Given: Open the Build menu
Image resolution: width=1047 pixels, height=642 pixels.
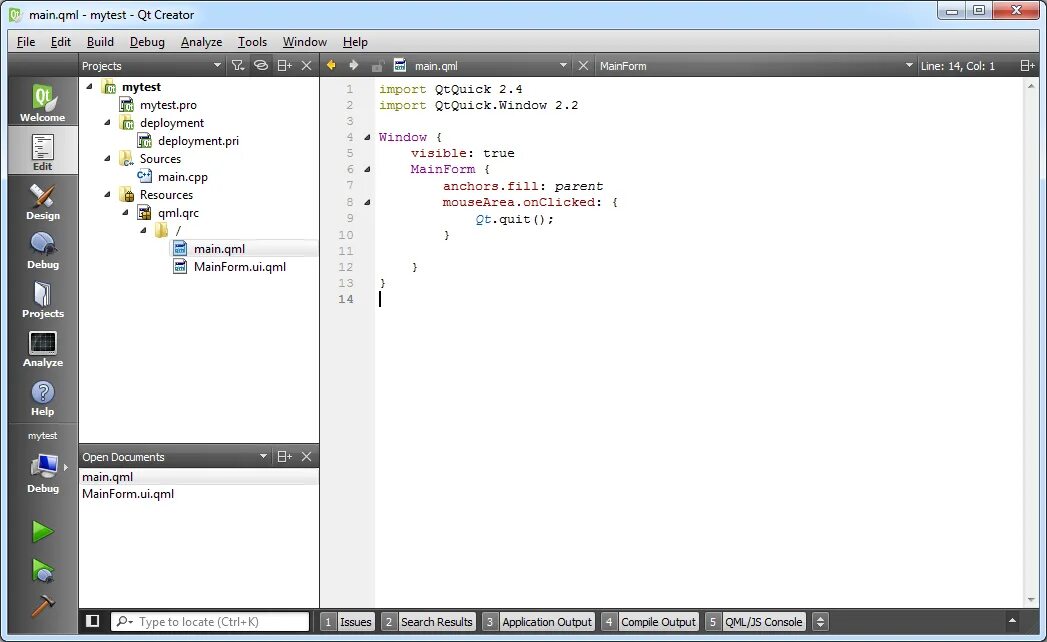Looking at the screenshot, I should 100,41.
